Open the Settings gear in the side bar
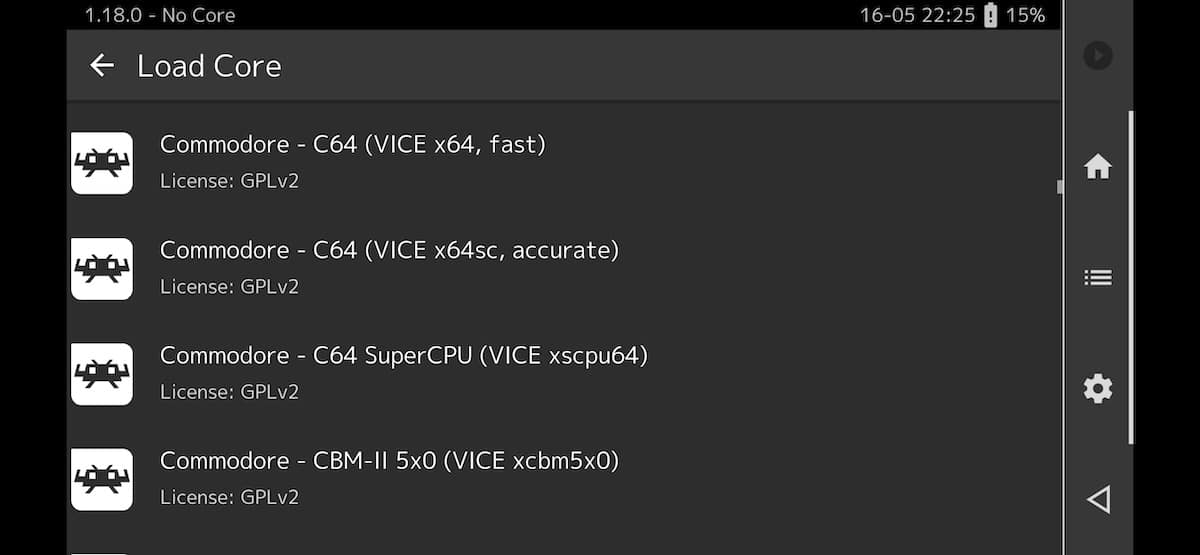The width and height of the screenshot is (1200, 555). 1098,388
